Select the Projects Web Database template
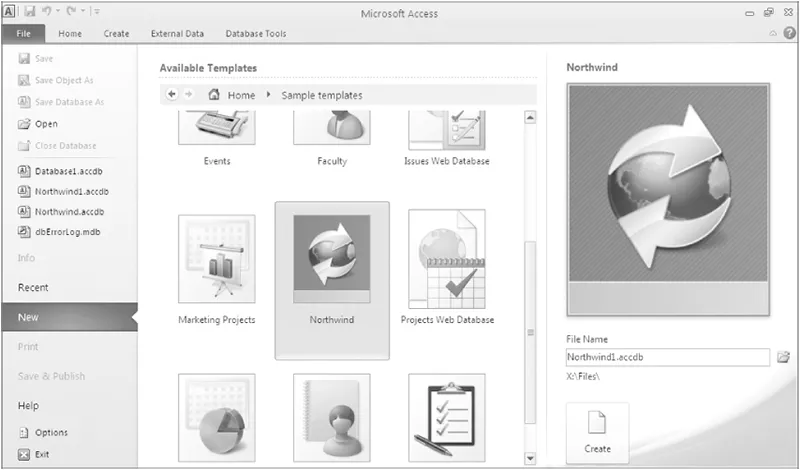The width and height of the screenshot is (800, 470). pyautogui.click(x=447, y=260)
